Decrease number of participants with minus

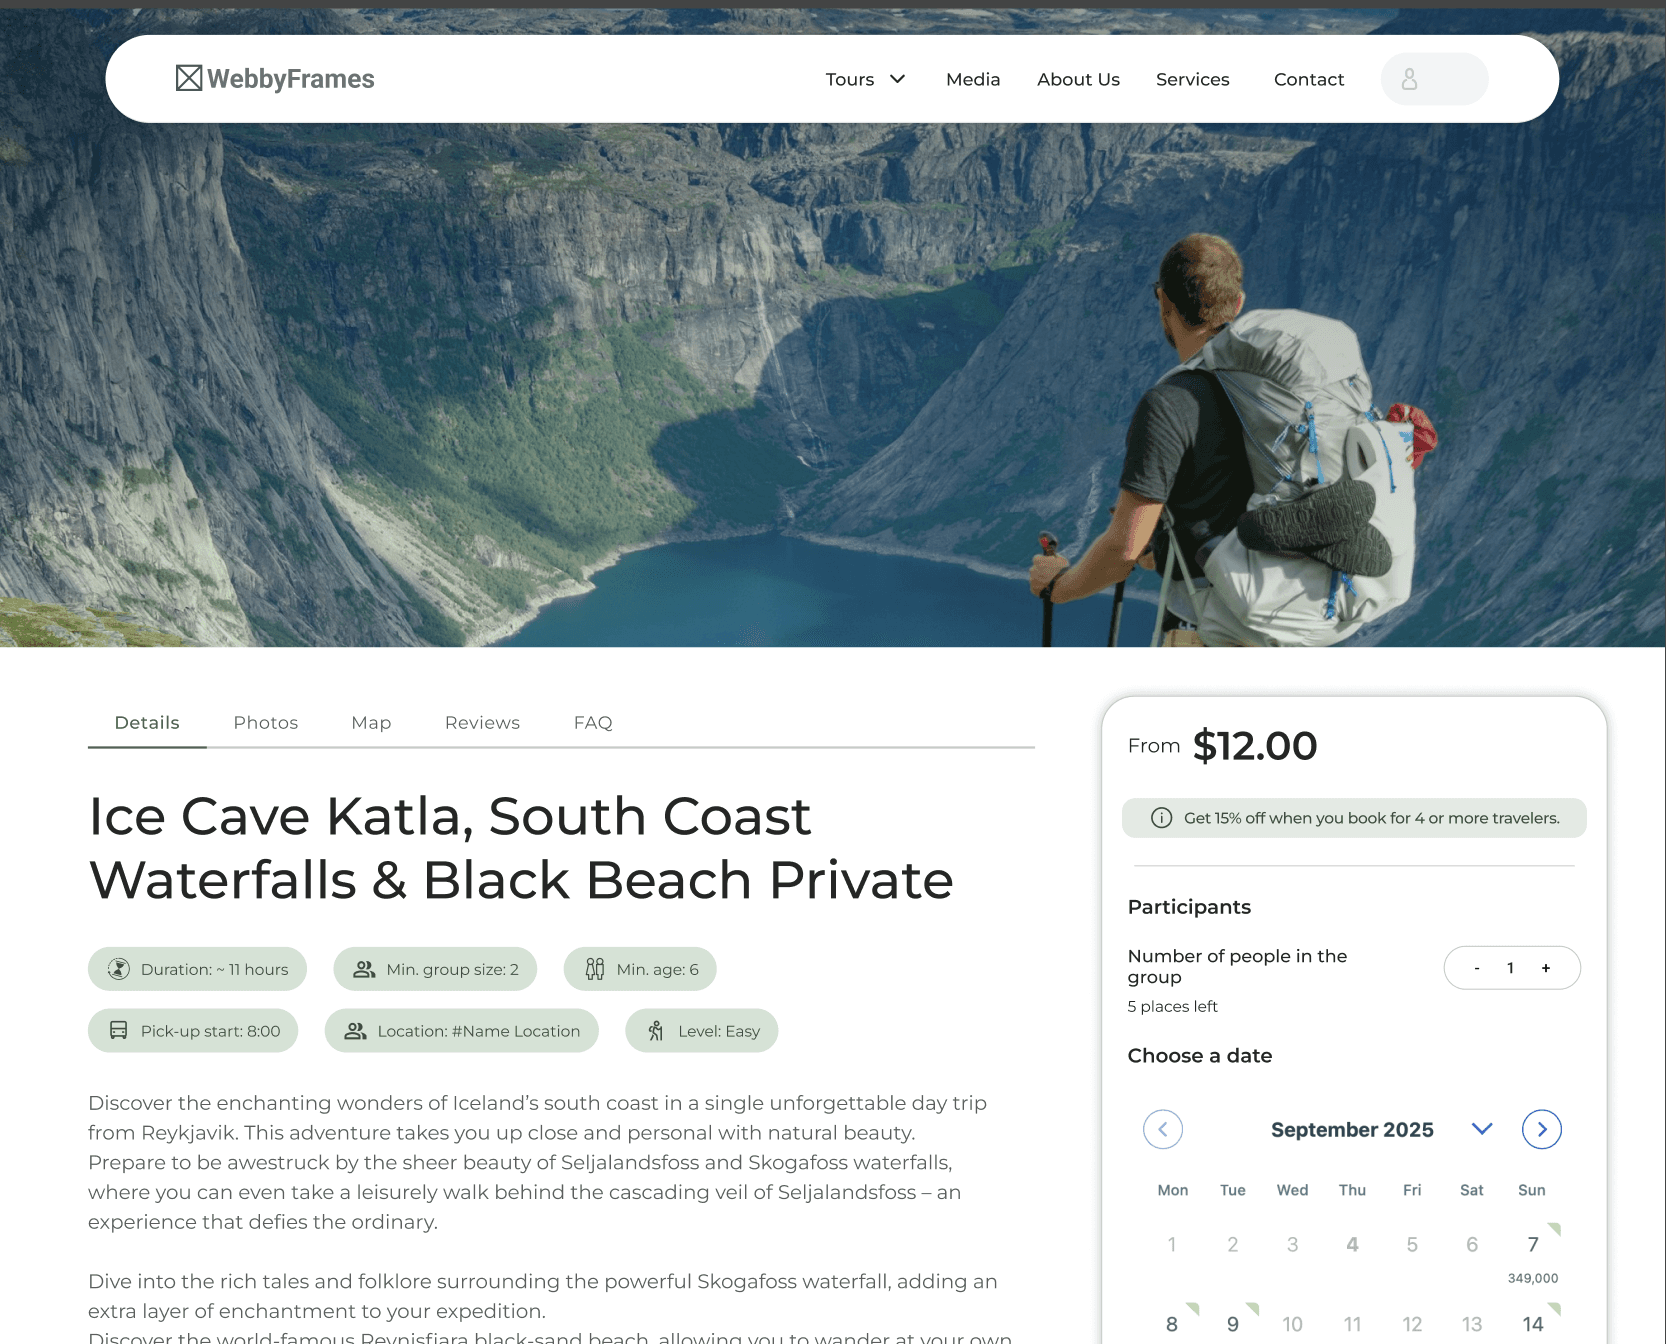(x=1477, y=968)
